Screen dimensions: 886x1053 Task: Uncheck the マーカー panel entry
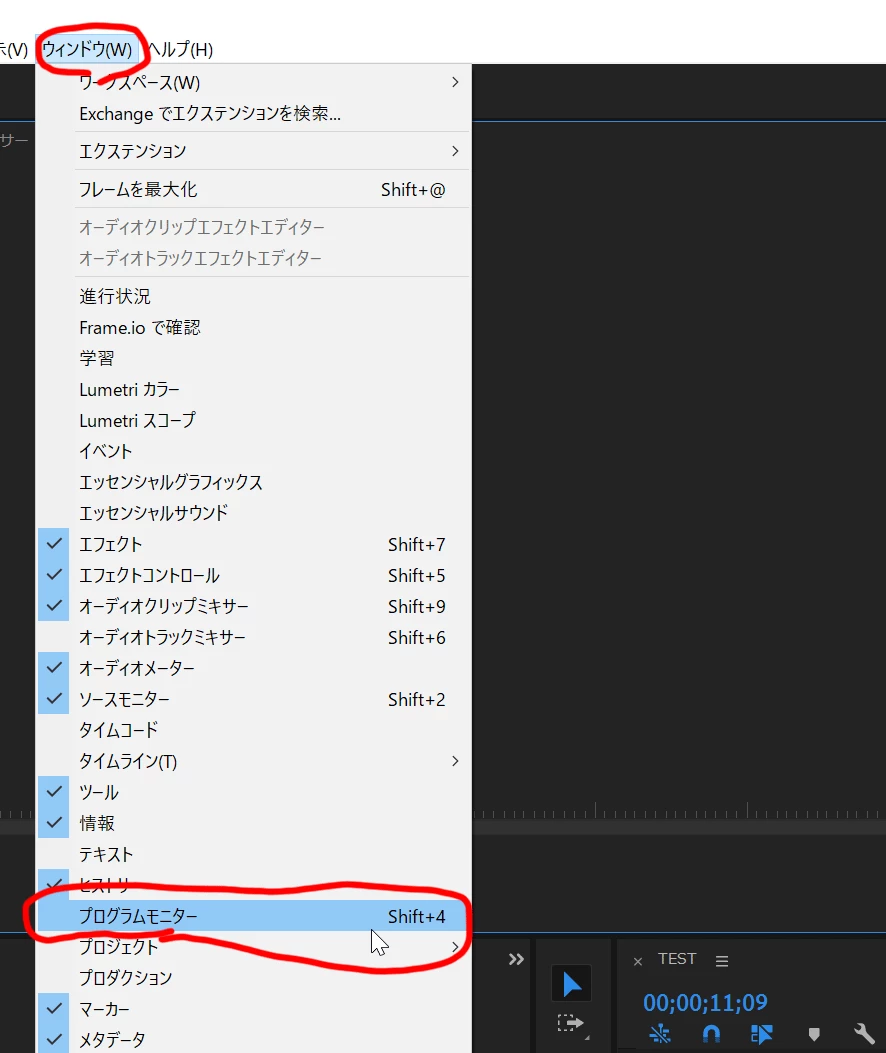pyautogui.click(x=253, y=1009)
